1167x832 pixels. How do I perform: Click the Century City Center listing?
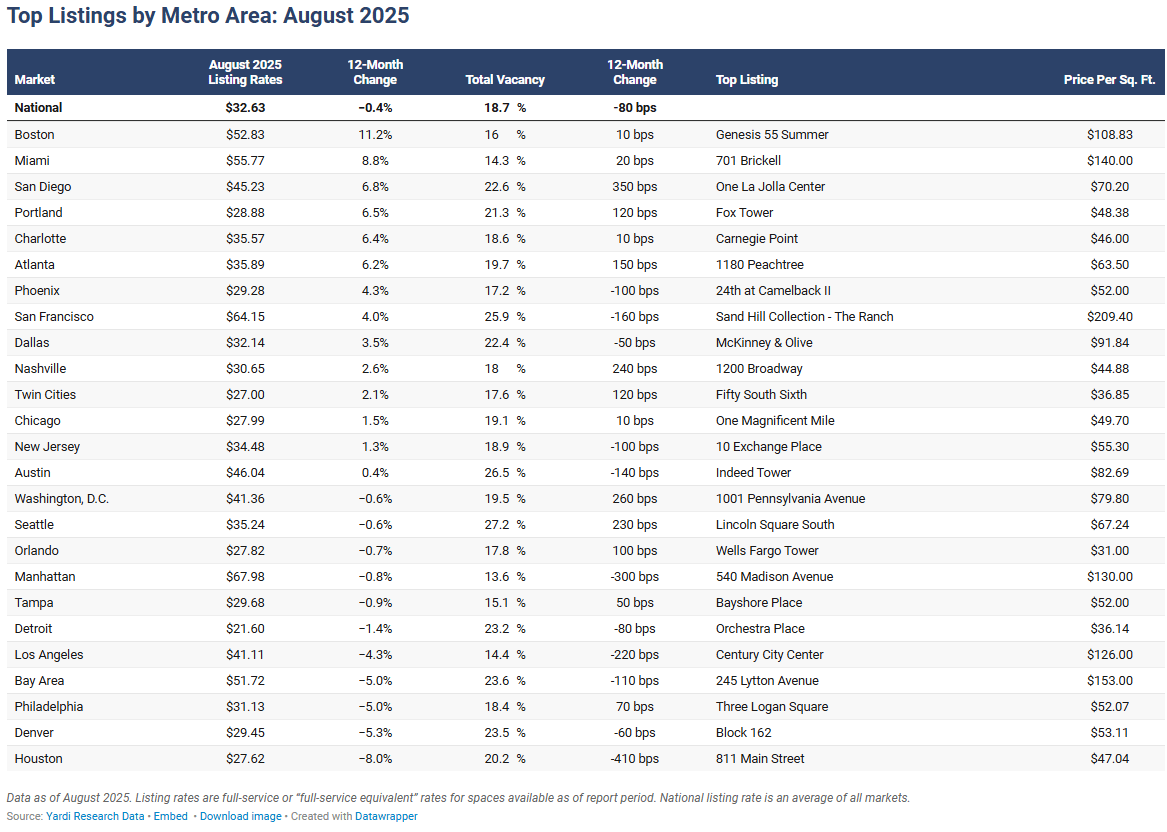pos(769,655)
